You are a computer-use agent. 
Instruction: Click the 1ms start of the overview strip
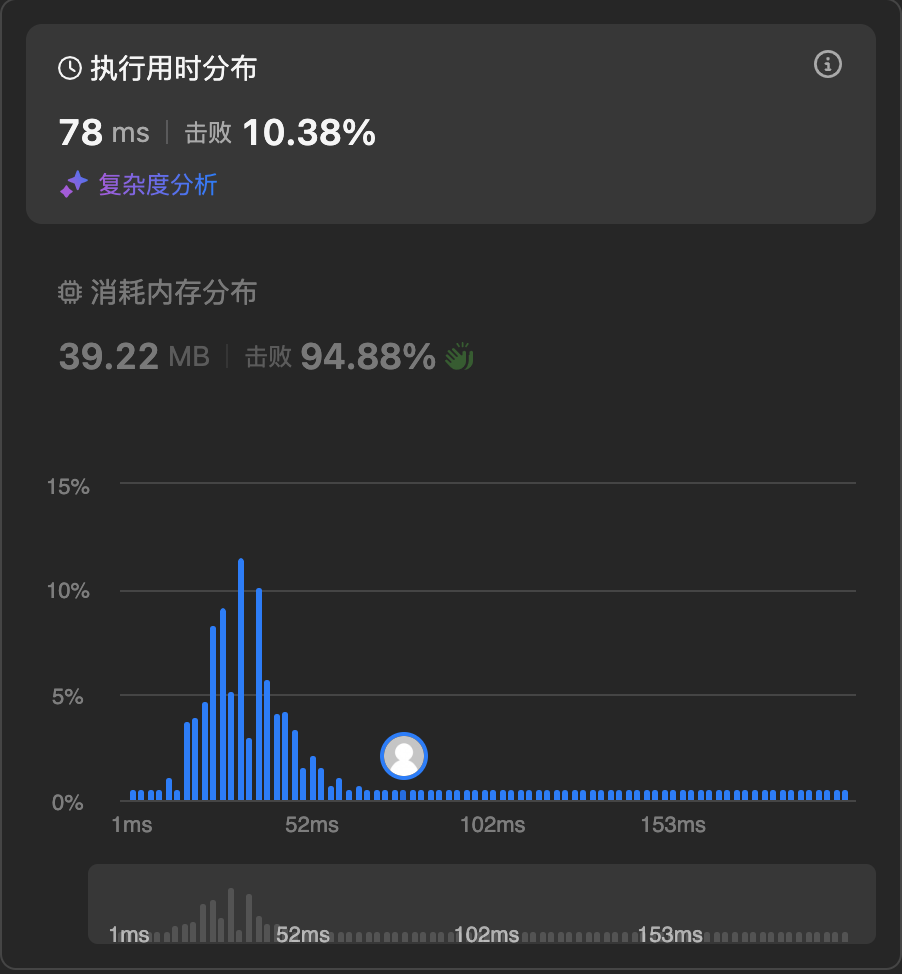coord(129,934)
